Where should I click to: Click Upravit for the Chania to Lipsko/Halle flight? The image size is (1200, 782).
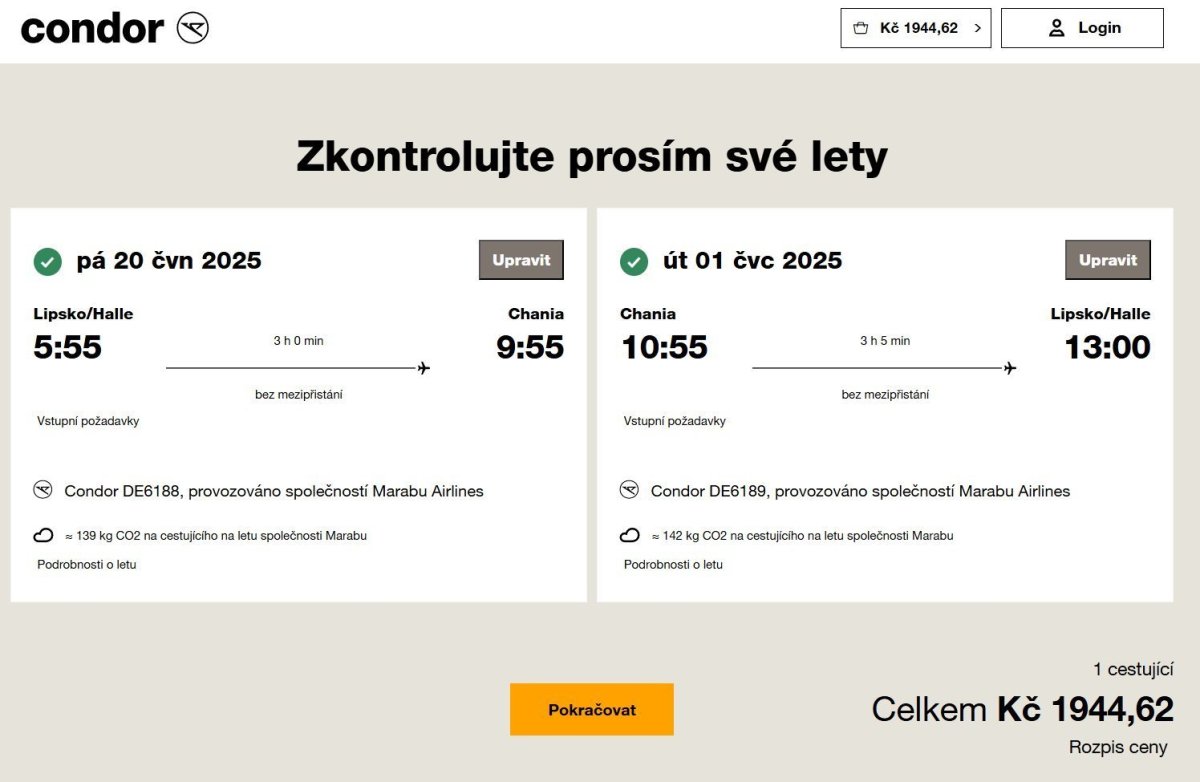[1107, 260]
